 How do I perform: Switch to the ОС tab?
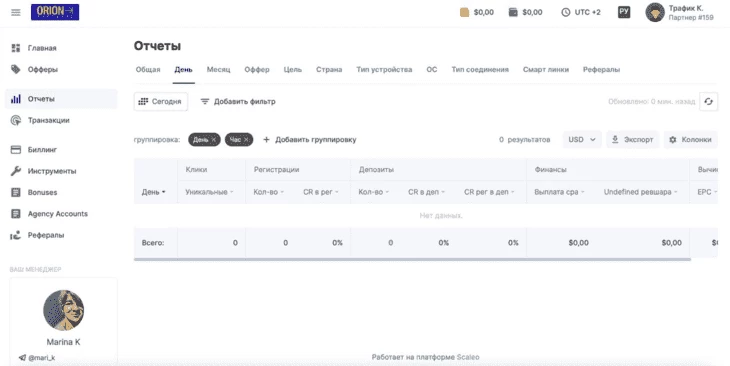432,69
